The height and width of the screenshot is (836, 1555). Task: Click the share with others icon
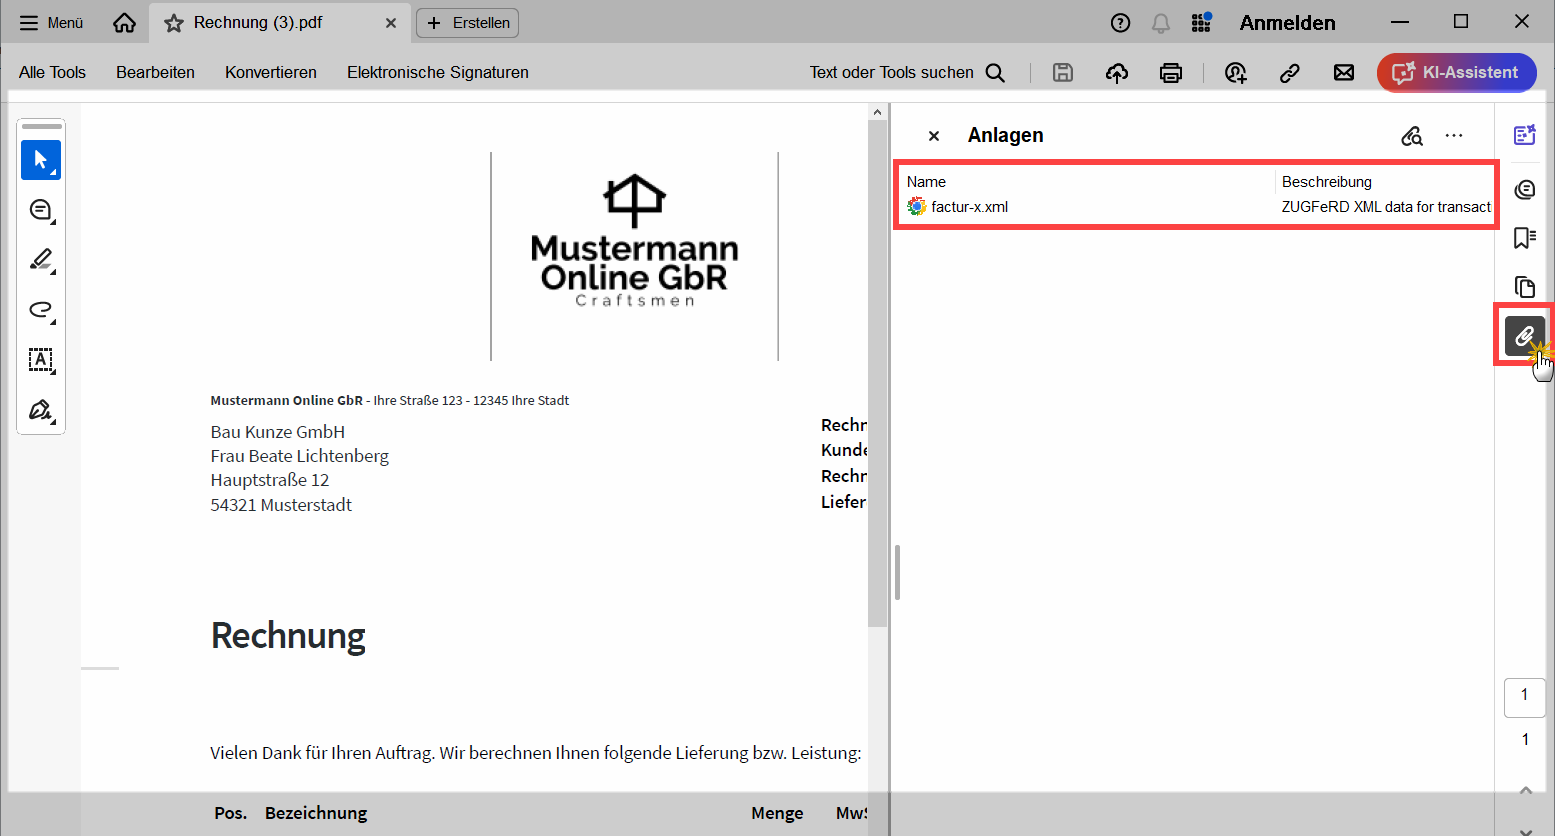pyautogui.click(x=1236, y=72)
